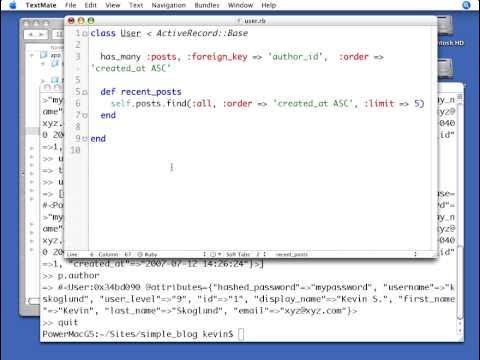Click line number 2 in the gutter

(78, 45)
